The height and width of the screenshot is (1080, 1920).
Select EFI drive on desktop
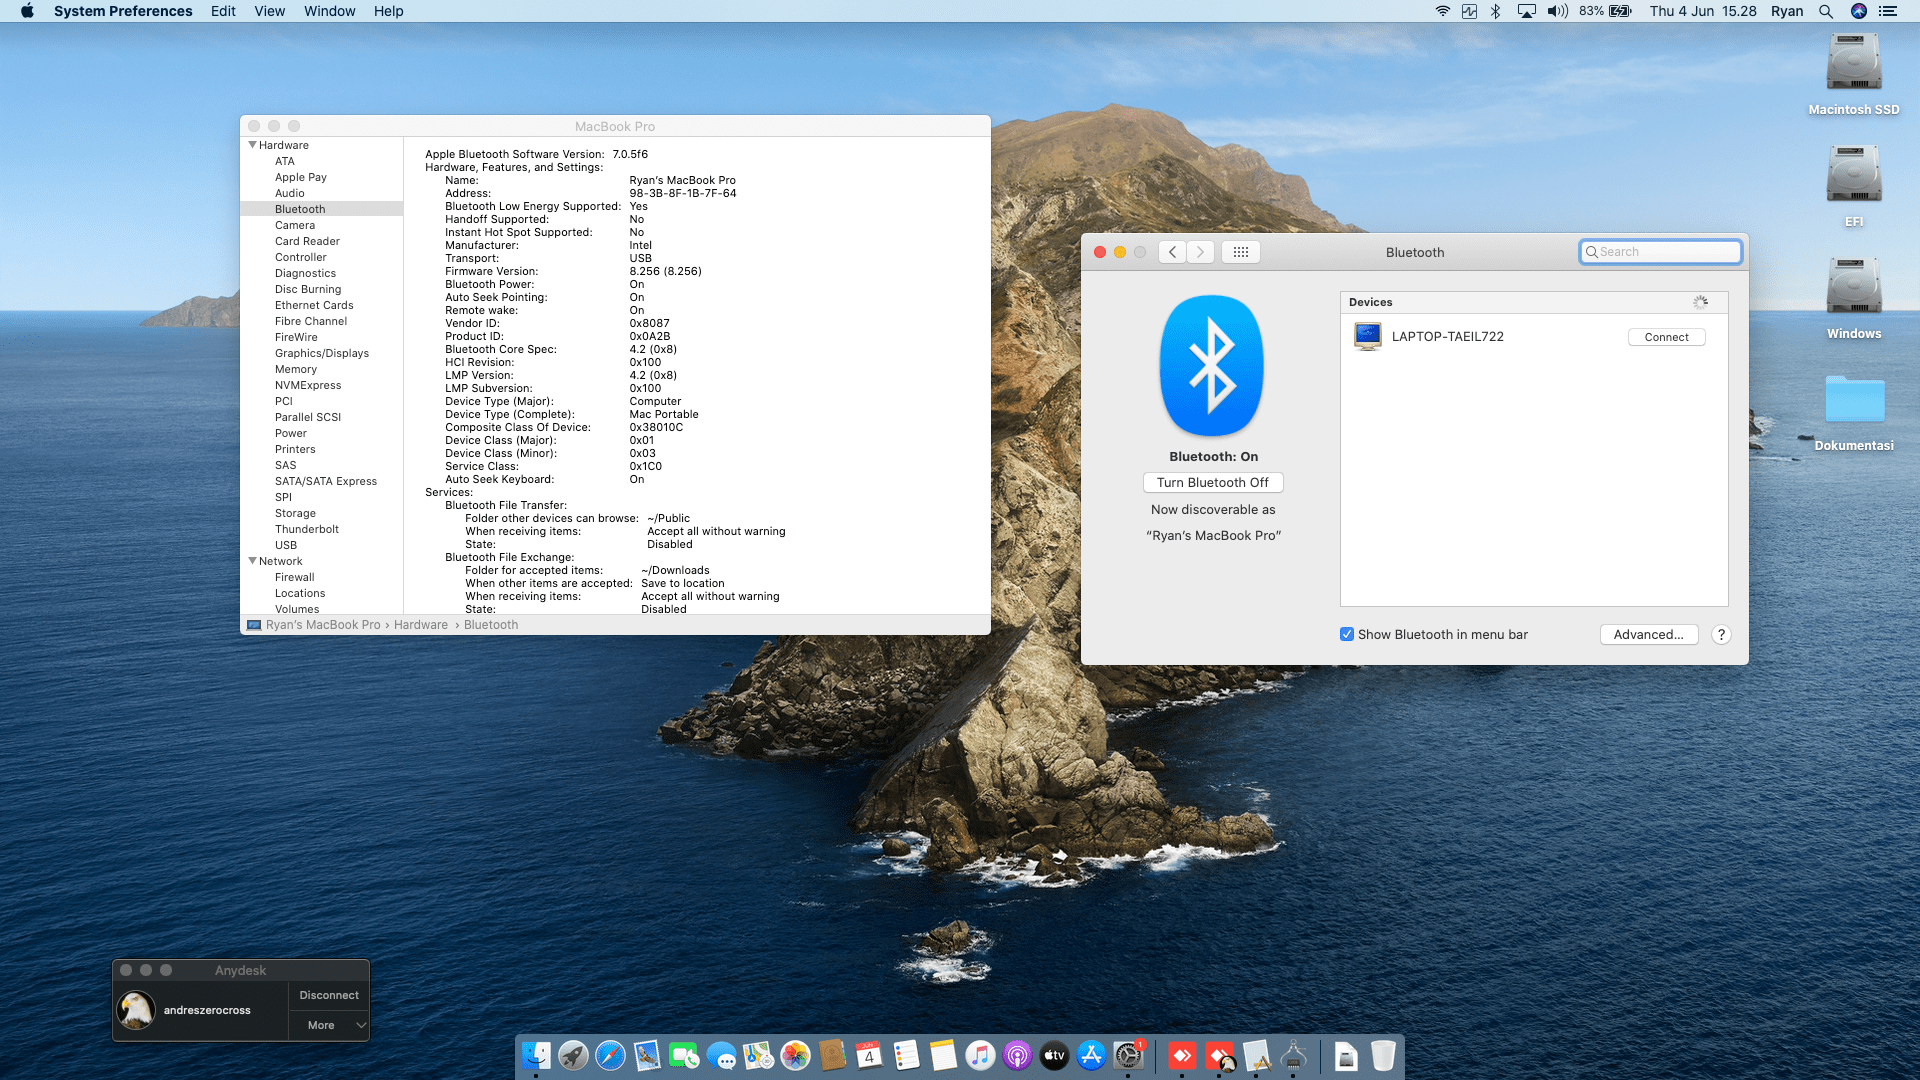coord(1854,187)
